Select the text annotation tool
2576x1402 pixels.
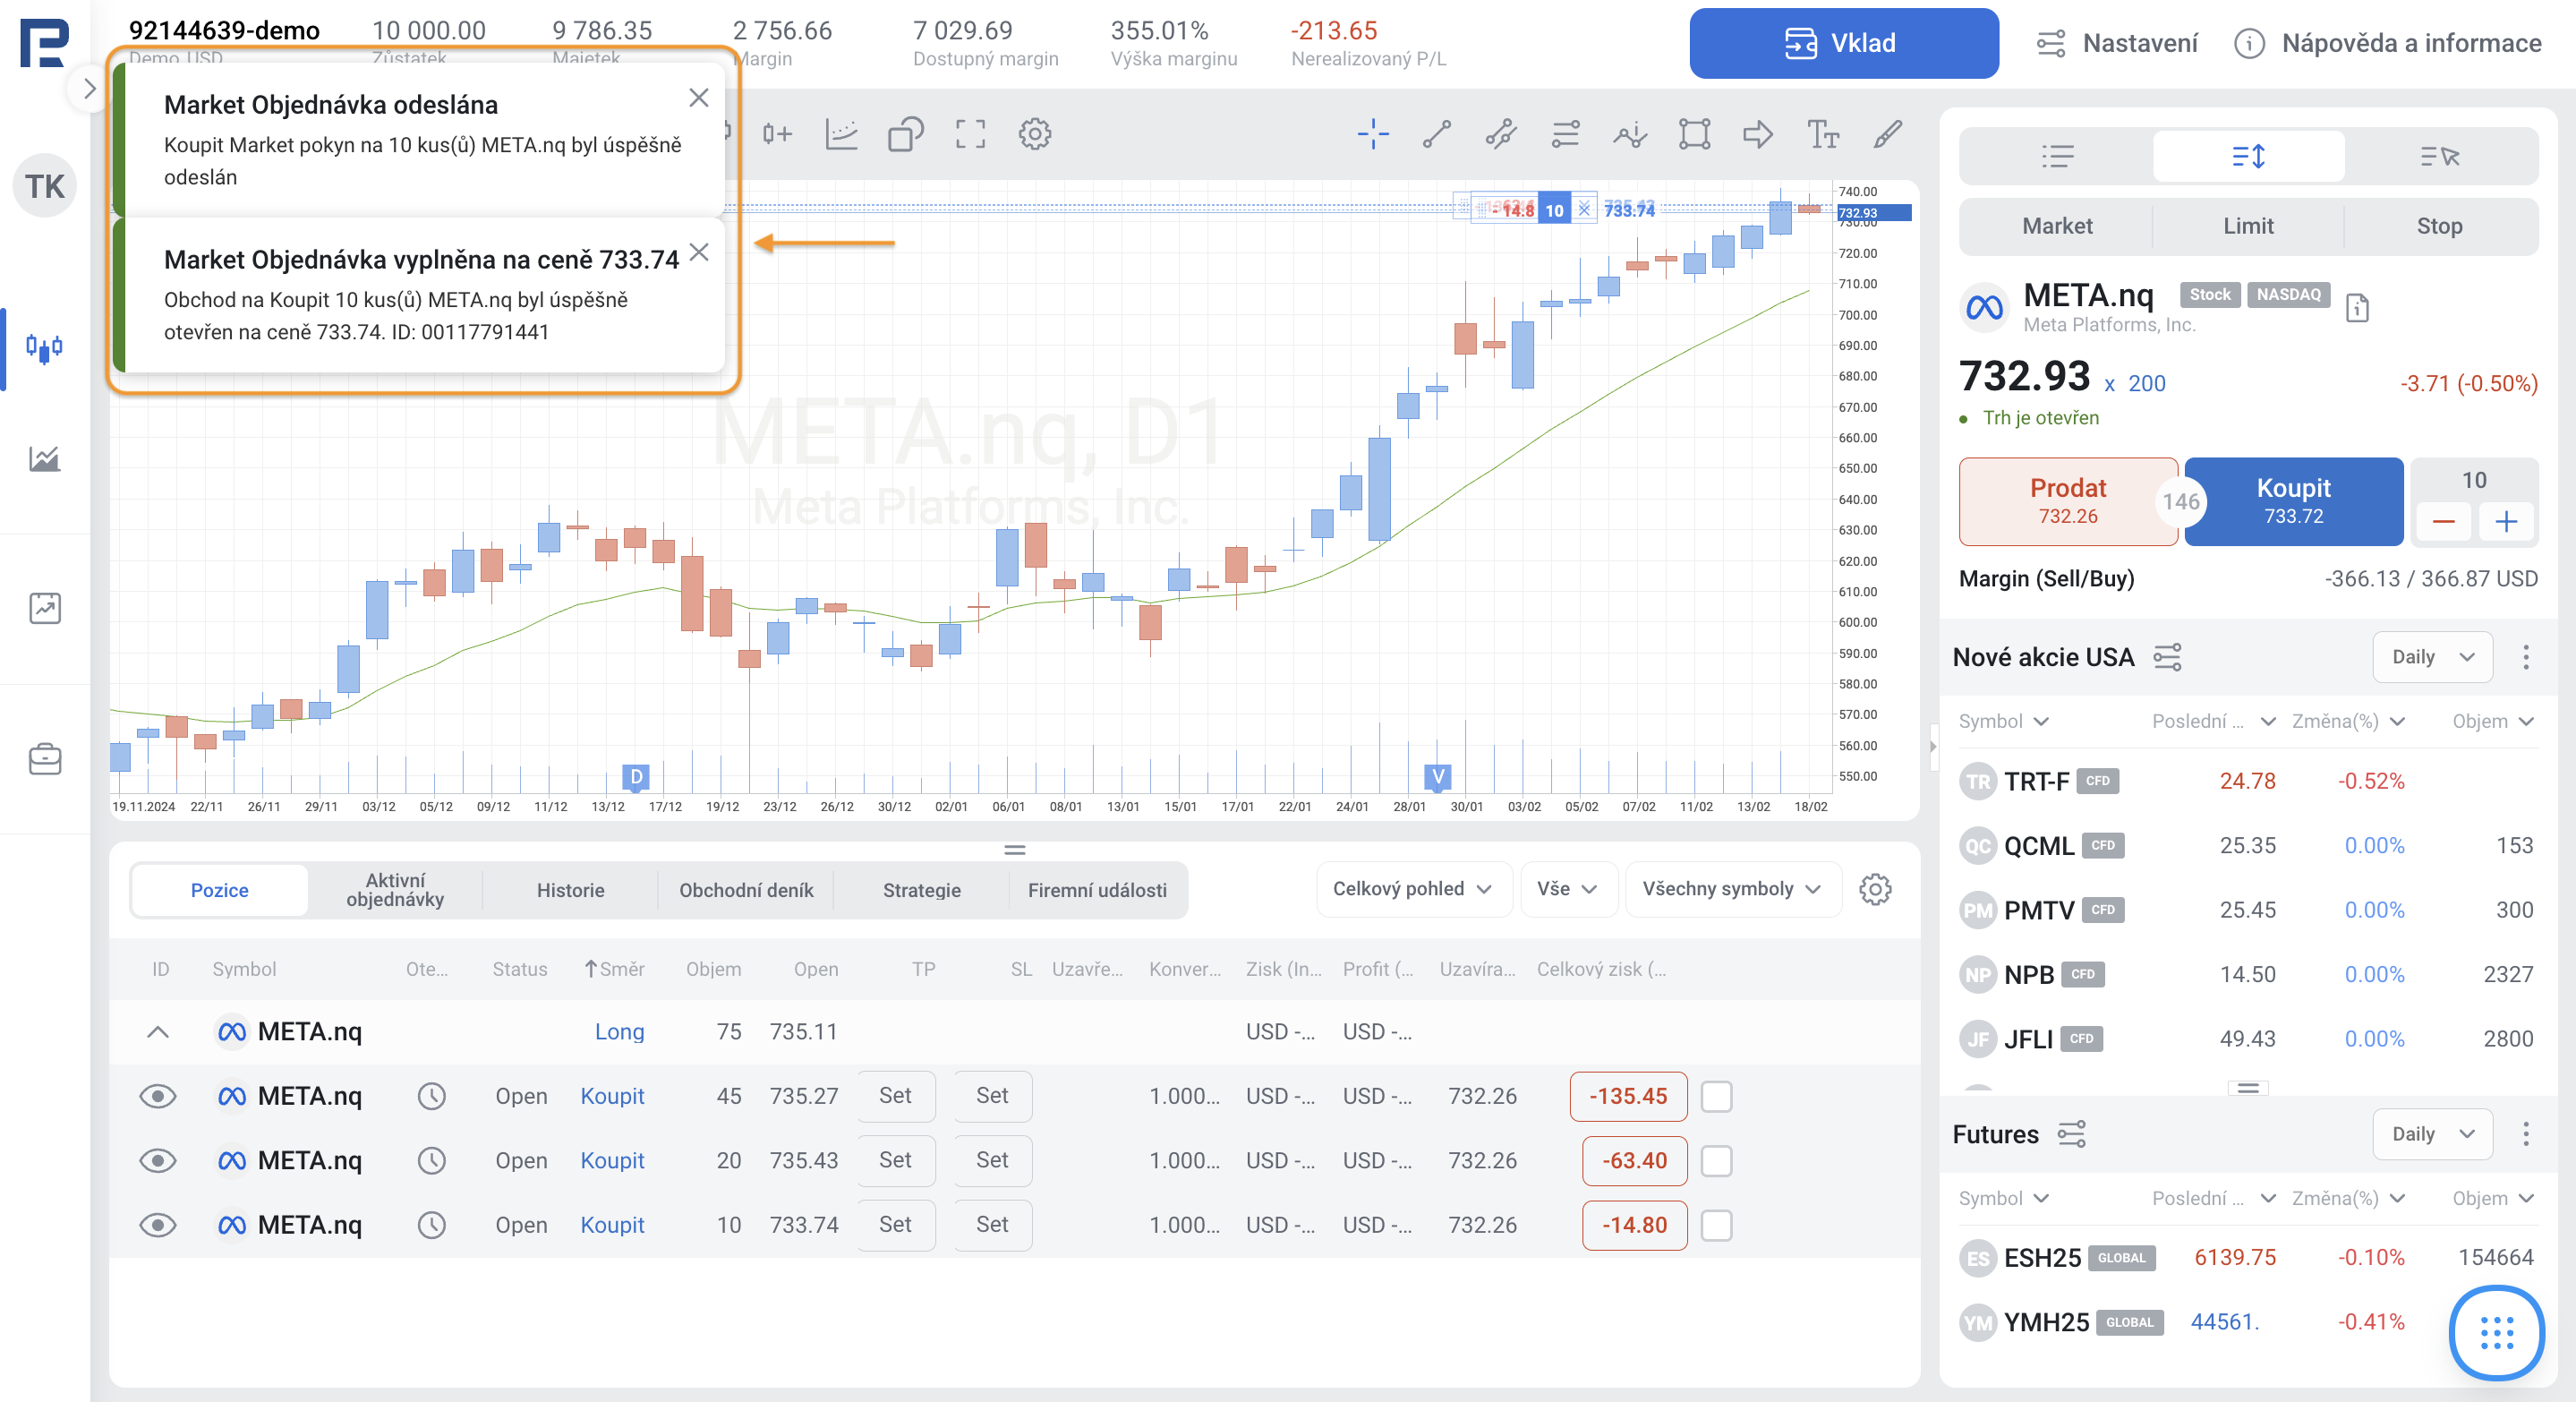point(1822,134)
